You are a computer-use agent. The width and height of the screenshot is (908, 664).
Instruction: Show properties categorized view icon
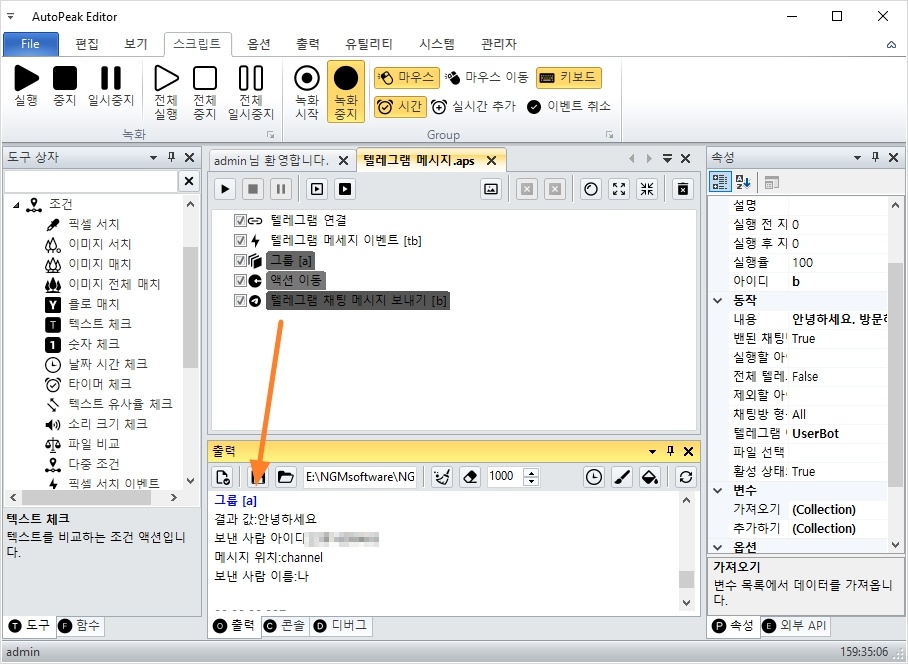(x=720, y=182)
